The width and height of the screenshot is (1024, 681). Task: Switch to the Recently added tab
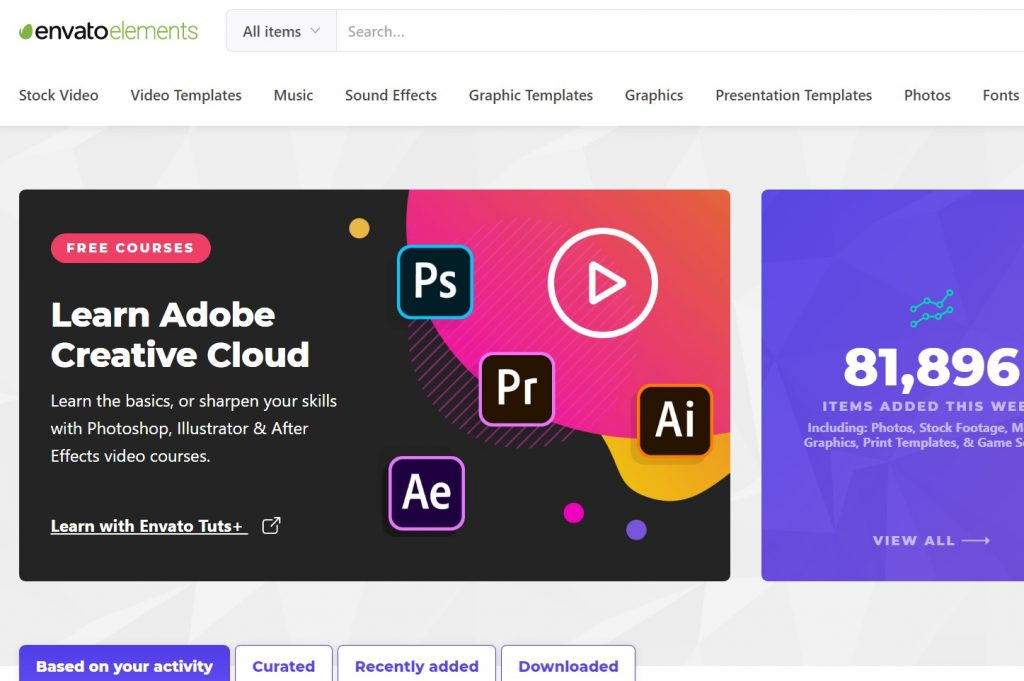(x=416, y=666)
